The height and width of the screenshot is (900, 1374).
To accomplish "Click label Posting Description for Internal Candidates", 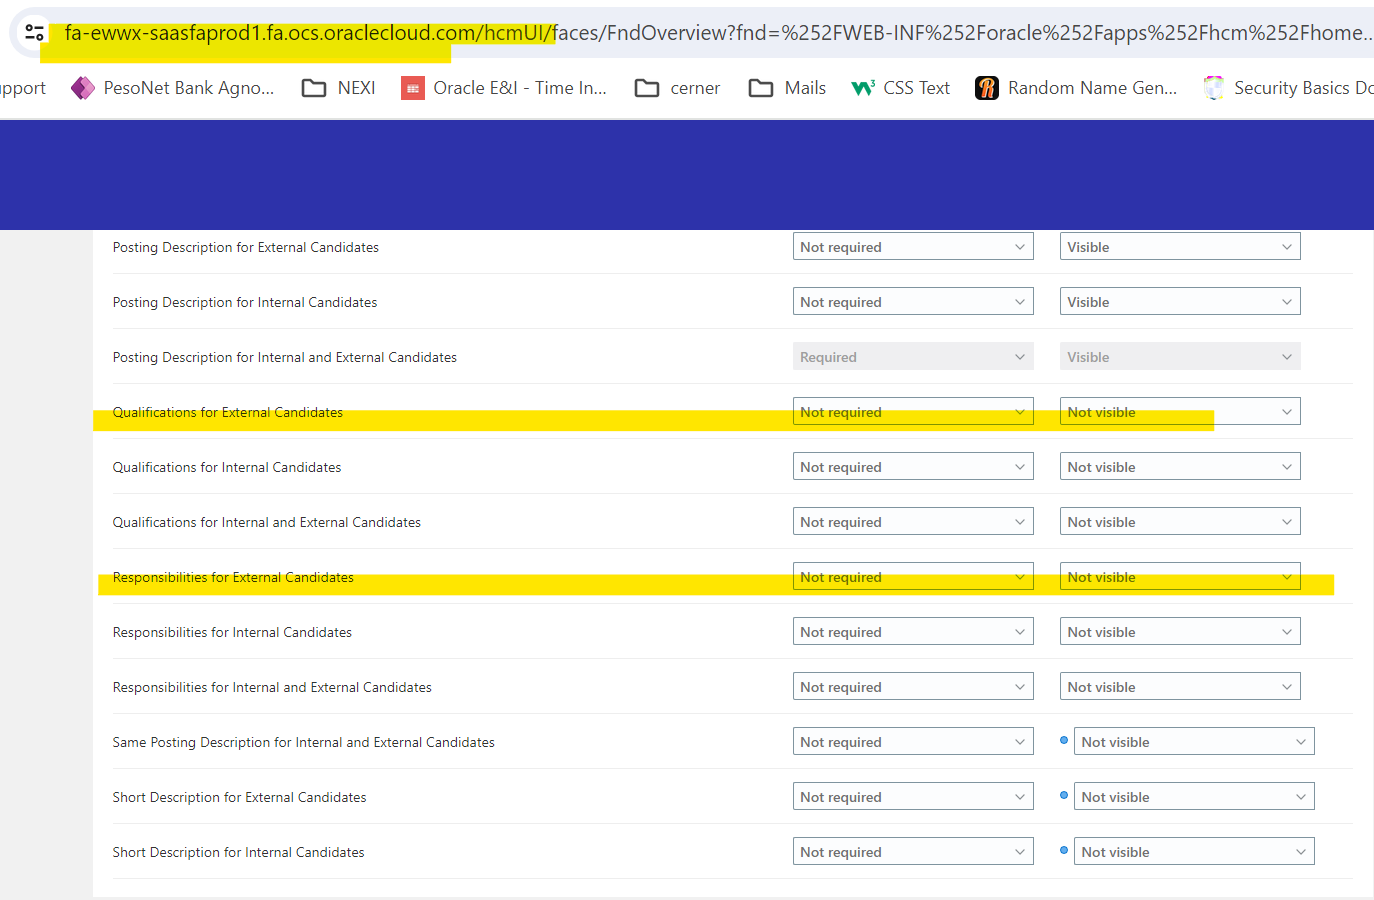I will [x=245, y=302].
